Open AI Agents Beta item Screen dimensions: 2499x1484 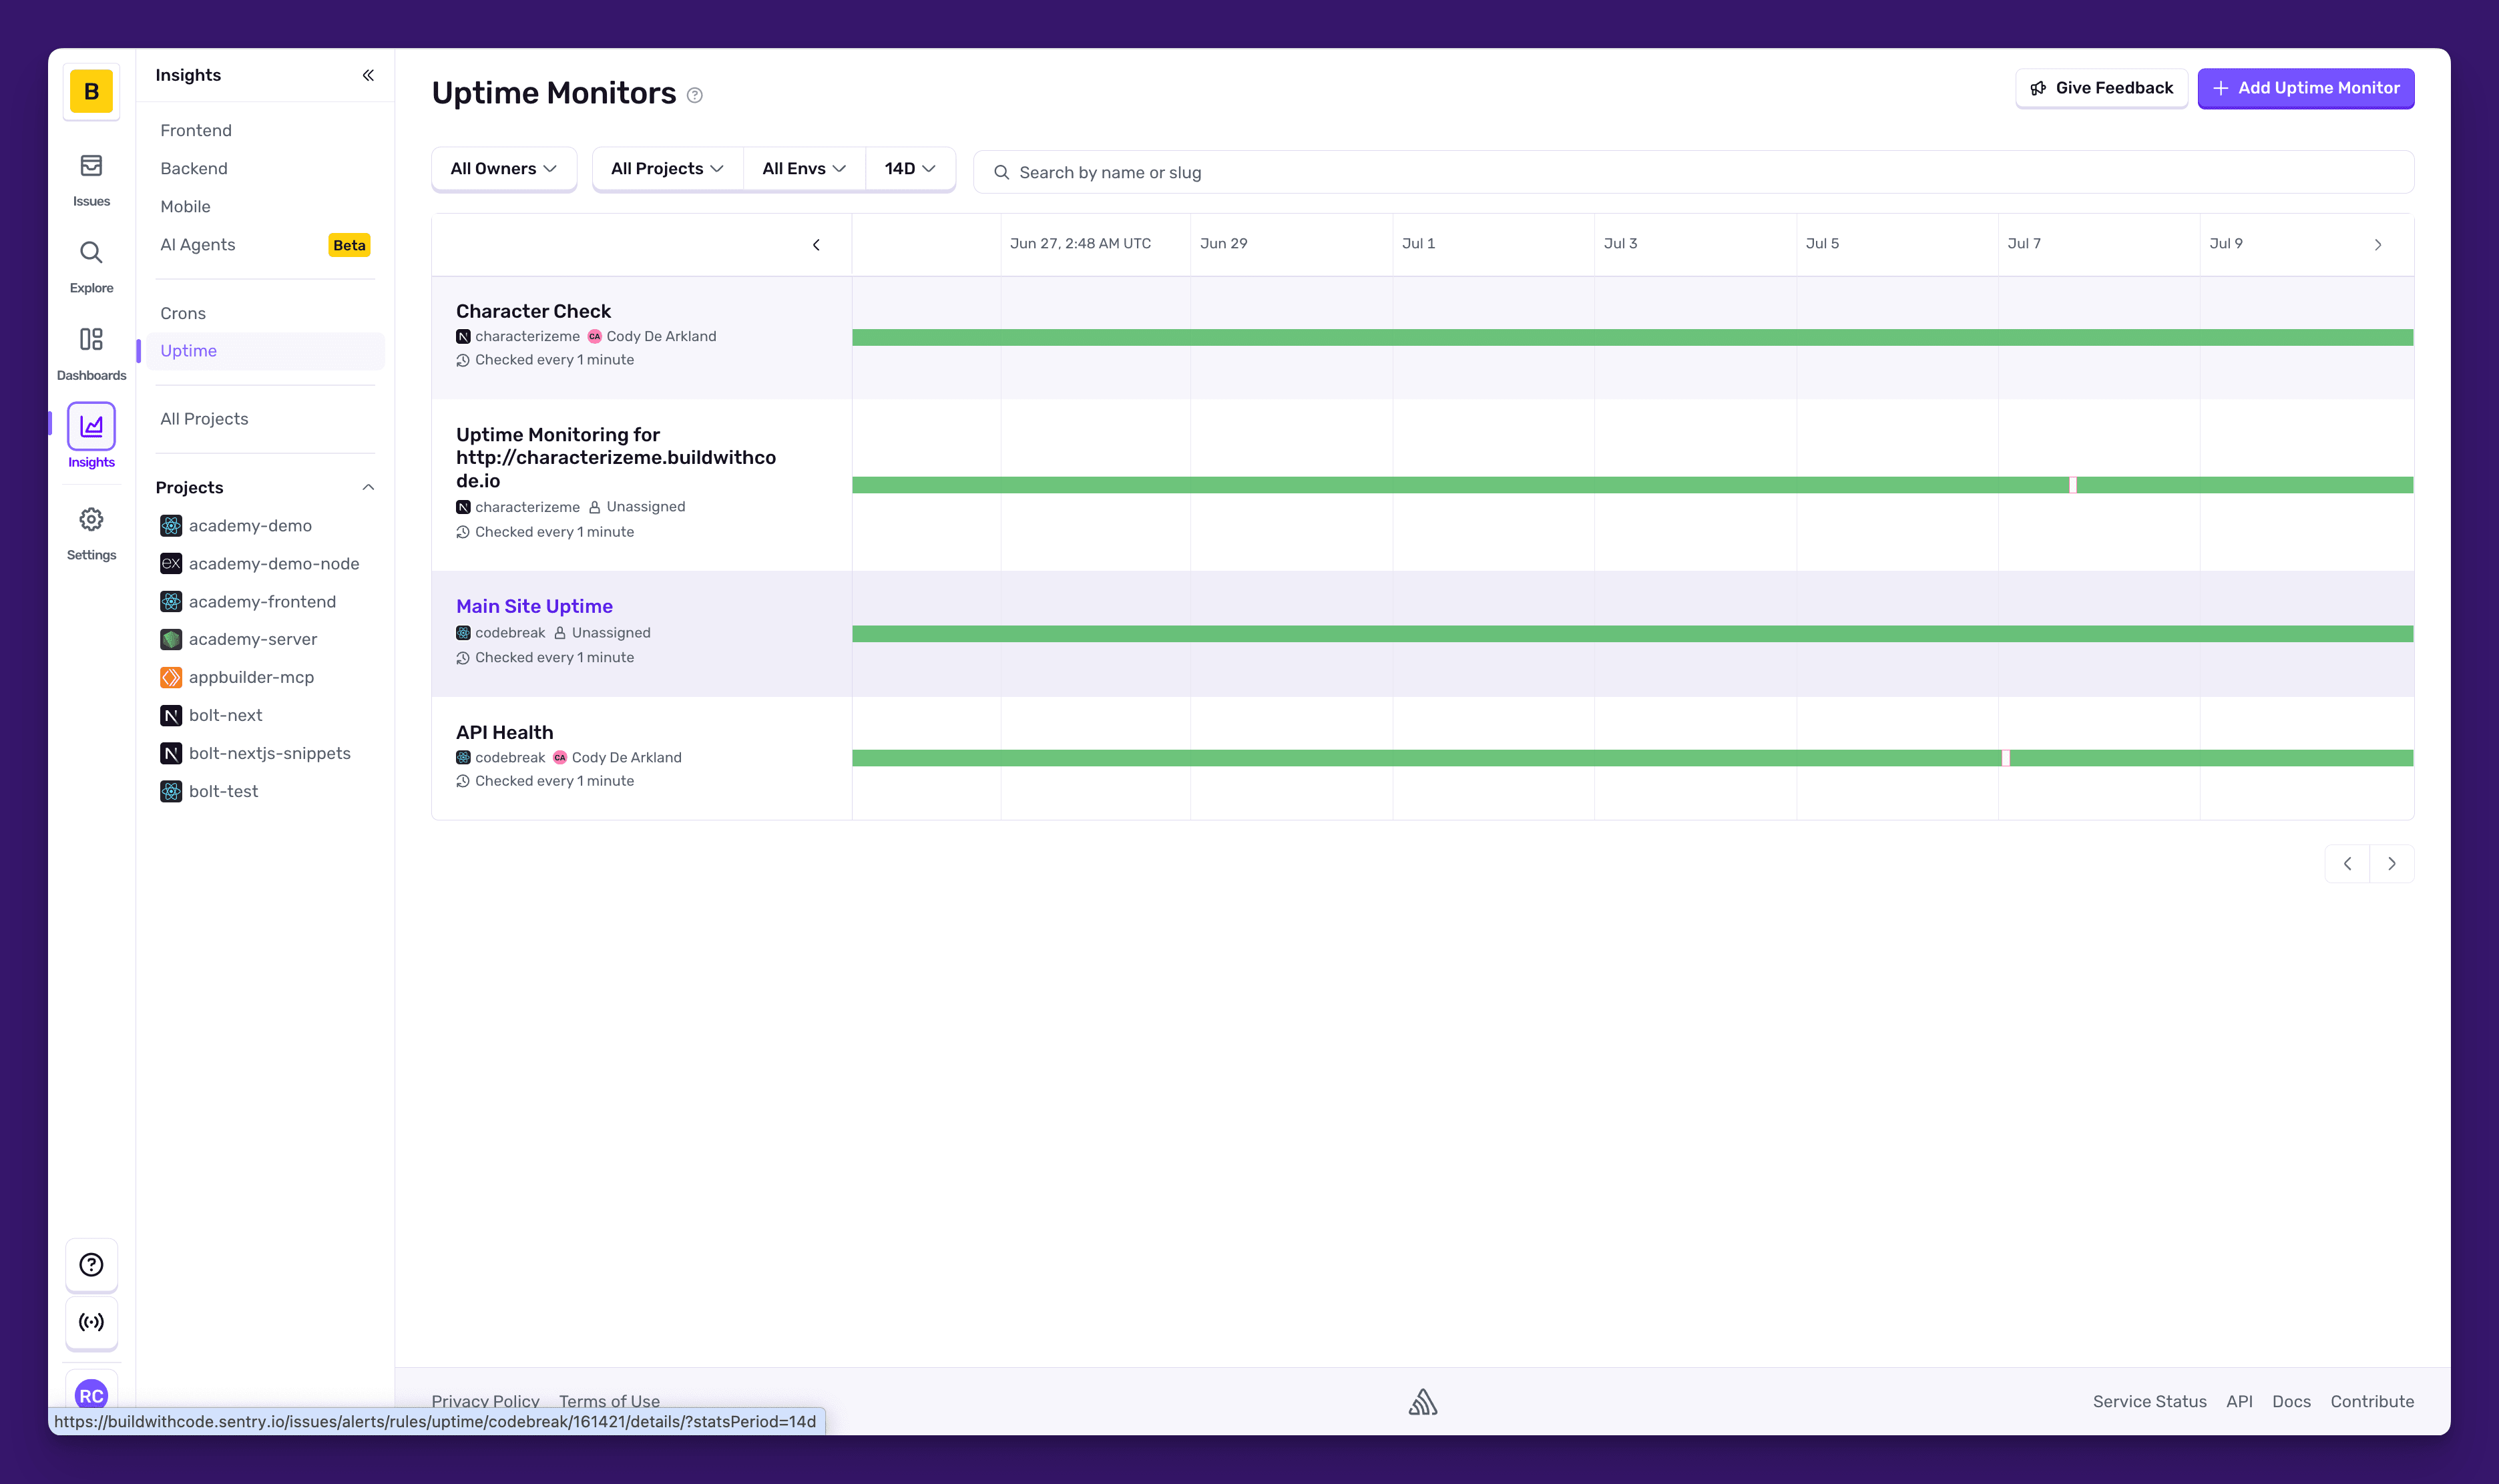pyautogui.click(x=265, y=245)
